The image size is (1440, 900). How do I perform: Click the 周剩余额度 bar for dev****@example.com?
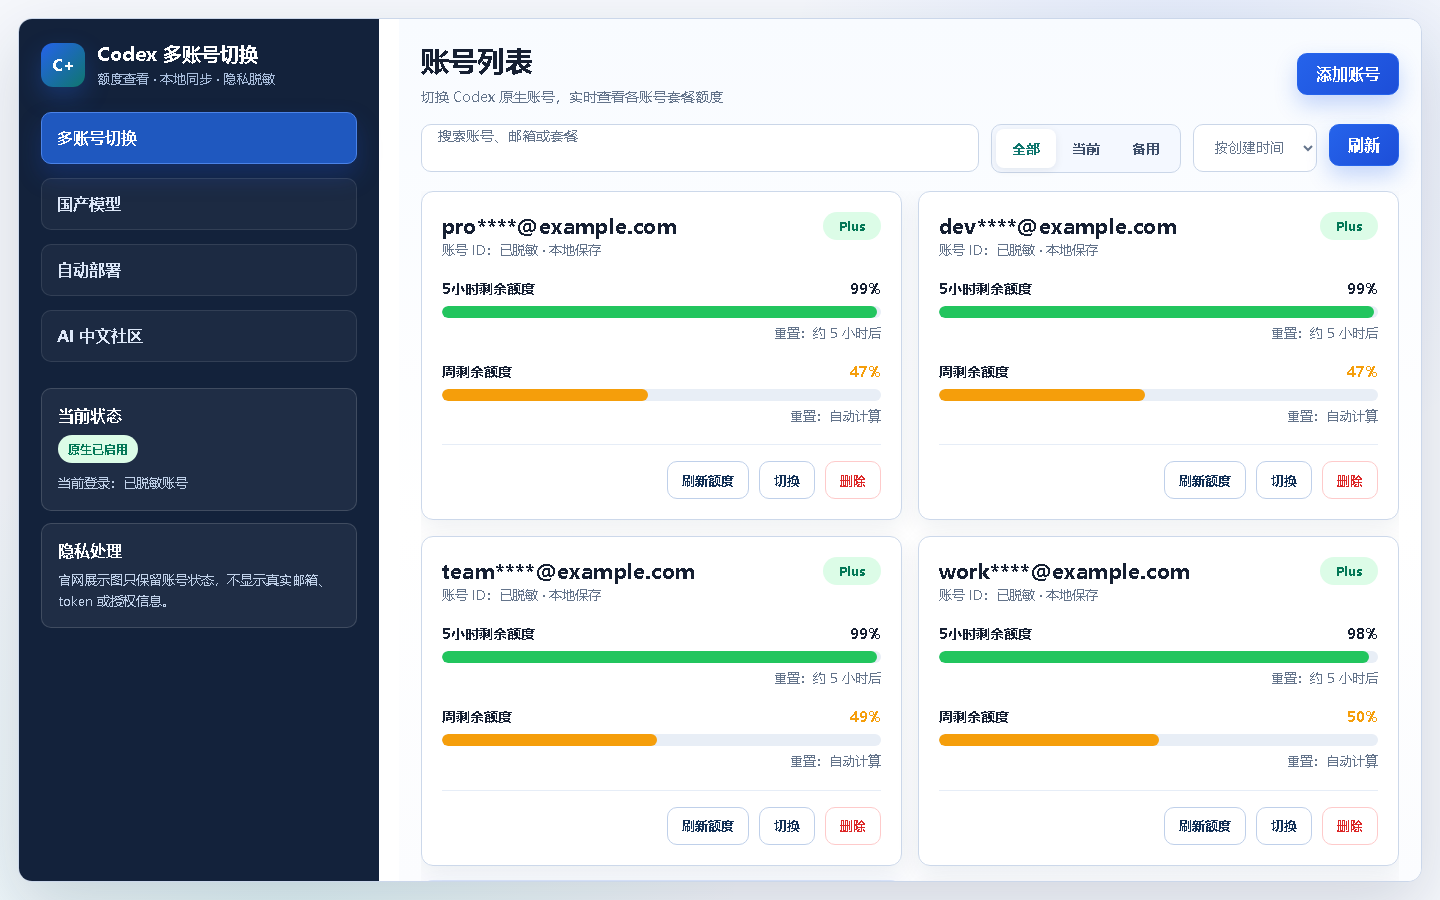(1158, 395)
